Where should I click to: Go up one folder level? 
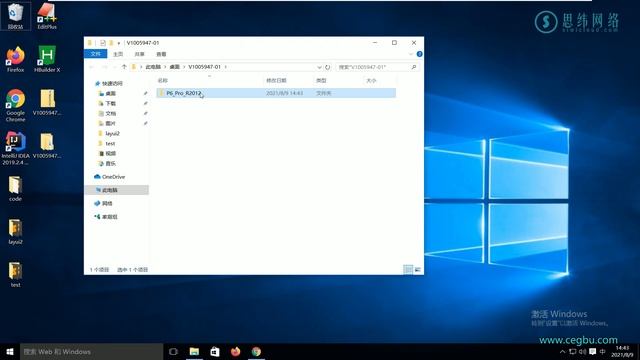click(124, 67)
